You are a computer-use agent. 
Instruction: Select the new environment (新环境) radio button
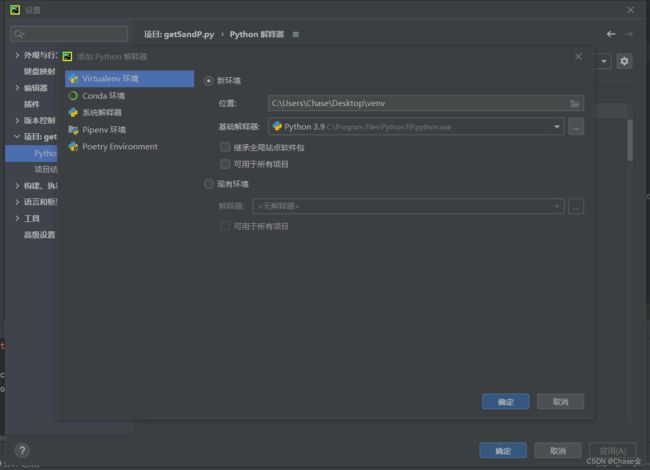(x=209, y=81)
